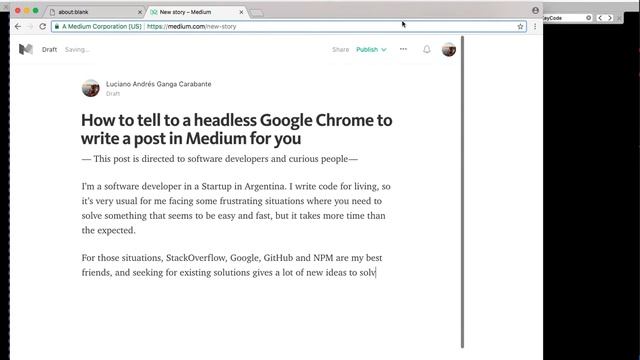Screen dimensions: 640x360
Task: Bookmark this page with the star icon
Action: coord(520,27)
